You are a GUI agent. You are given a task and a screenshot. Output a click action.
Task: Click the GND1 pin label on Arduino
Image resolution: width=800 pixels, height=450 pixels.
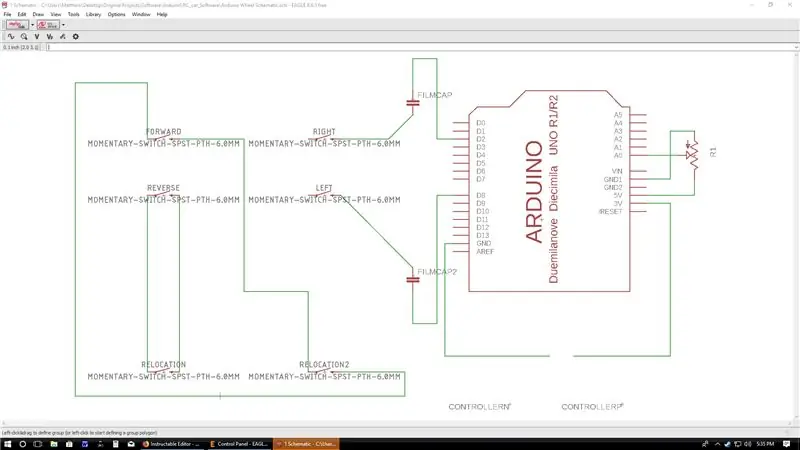click(x=613, y=180)
